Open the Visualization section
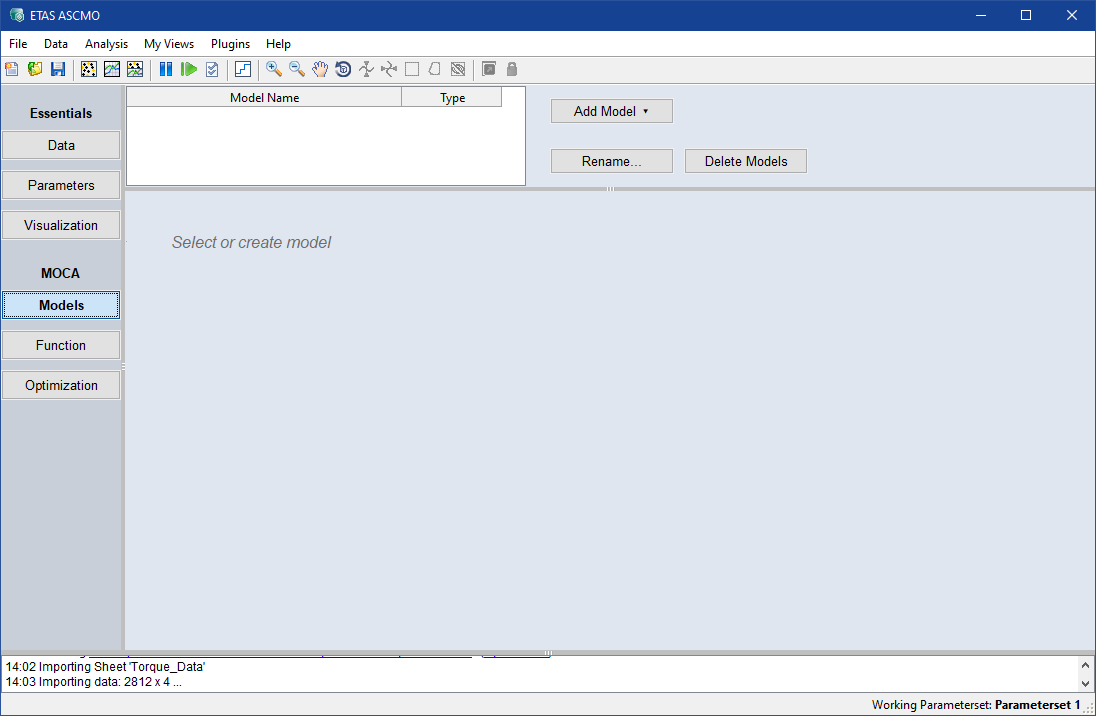This screenshot has height=716, width=1096. click(x=61, y=225)
